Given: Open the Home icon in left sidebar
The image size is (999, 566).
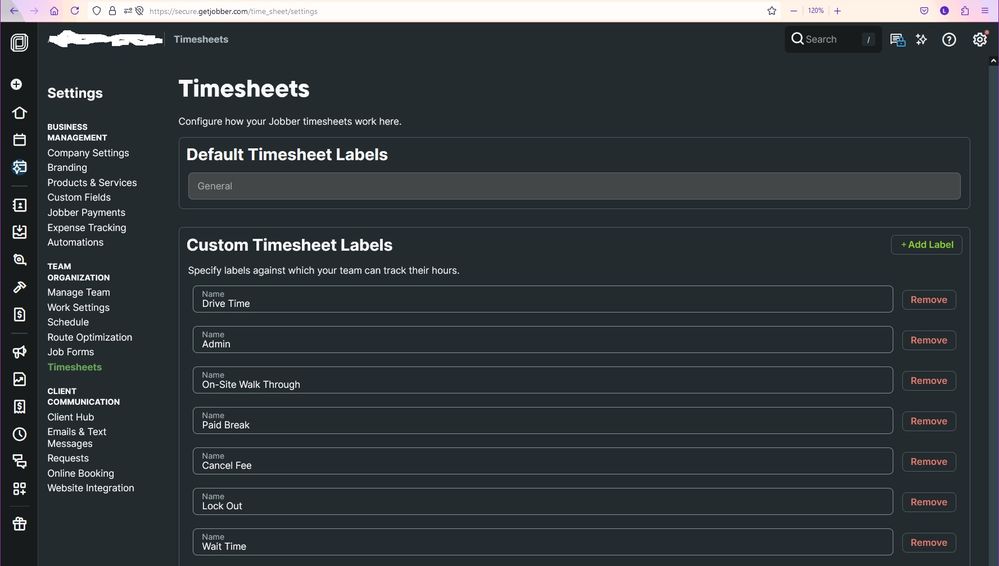Looking at the screenshot, I should pos(19,113).
